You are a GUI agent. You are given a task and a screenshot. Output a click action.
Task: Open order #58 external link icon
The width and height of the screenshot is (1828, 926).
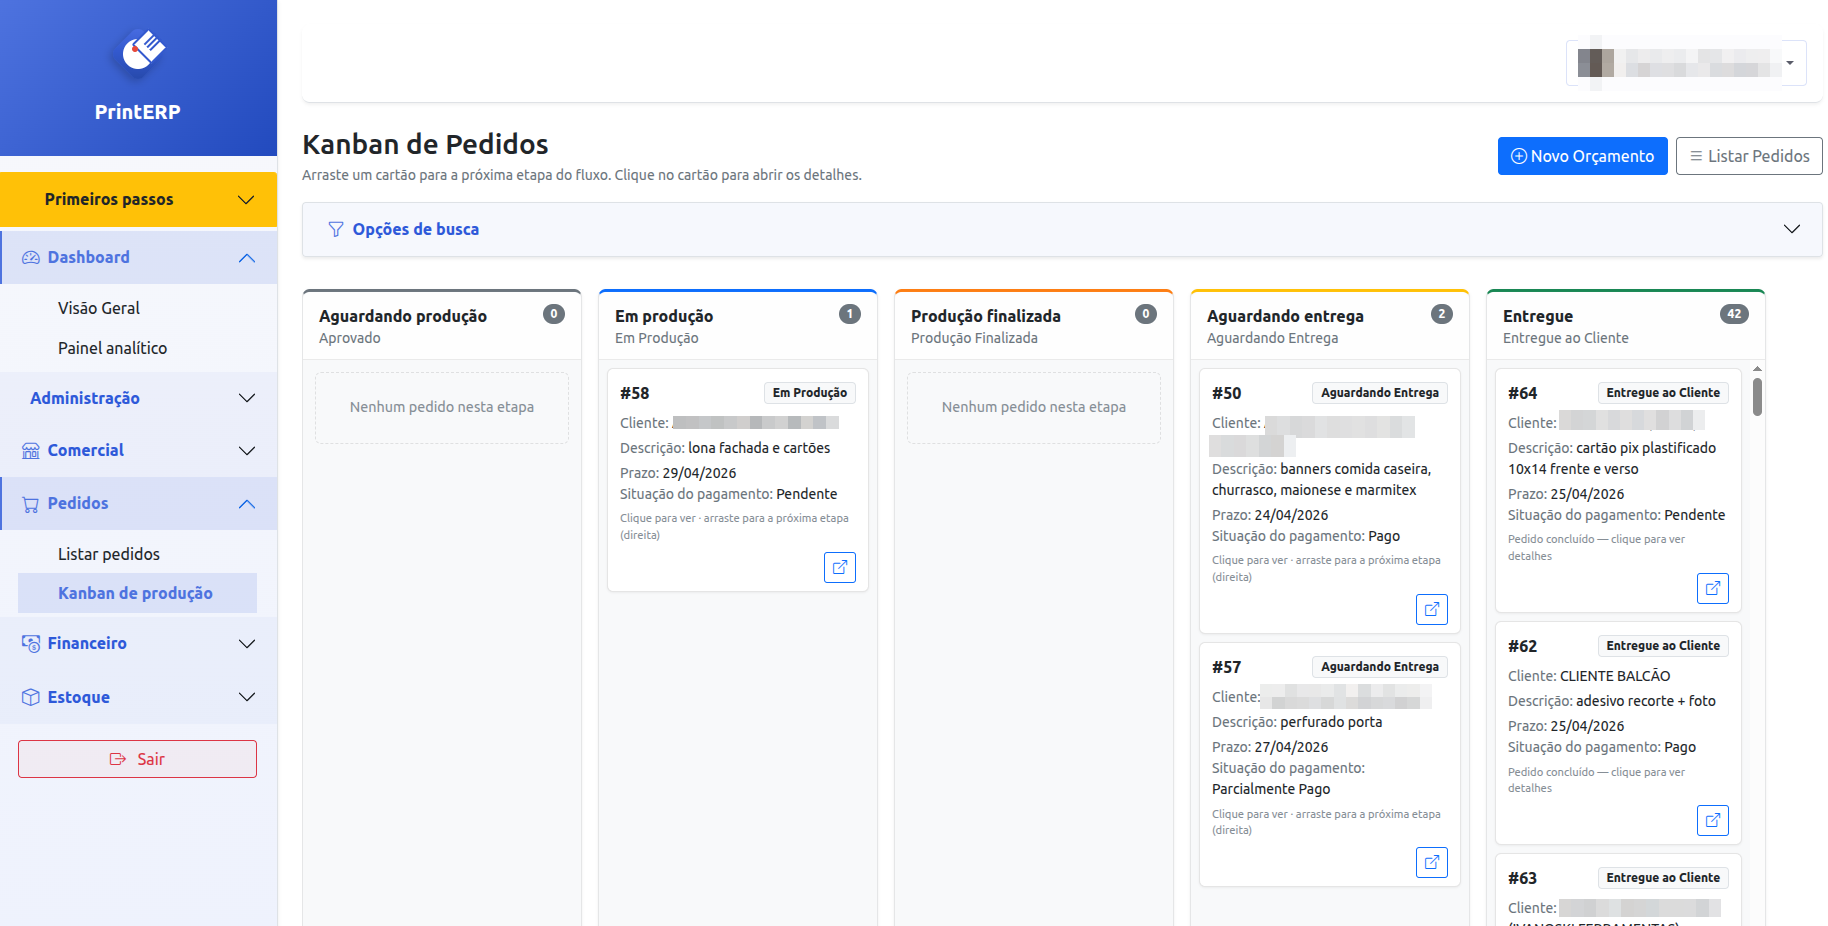click(x=839, y=568)
